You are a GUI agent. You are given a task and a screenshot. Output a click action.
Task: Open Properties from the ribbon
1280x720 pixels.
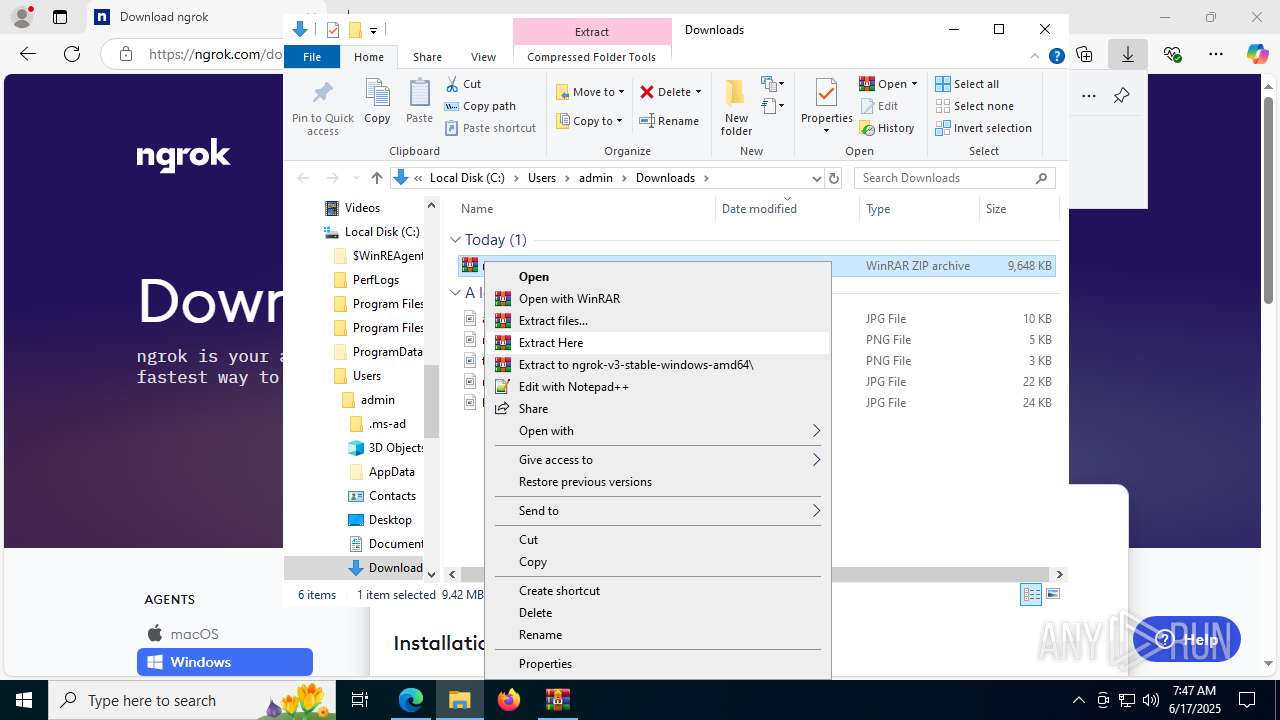point(826,108)
